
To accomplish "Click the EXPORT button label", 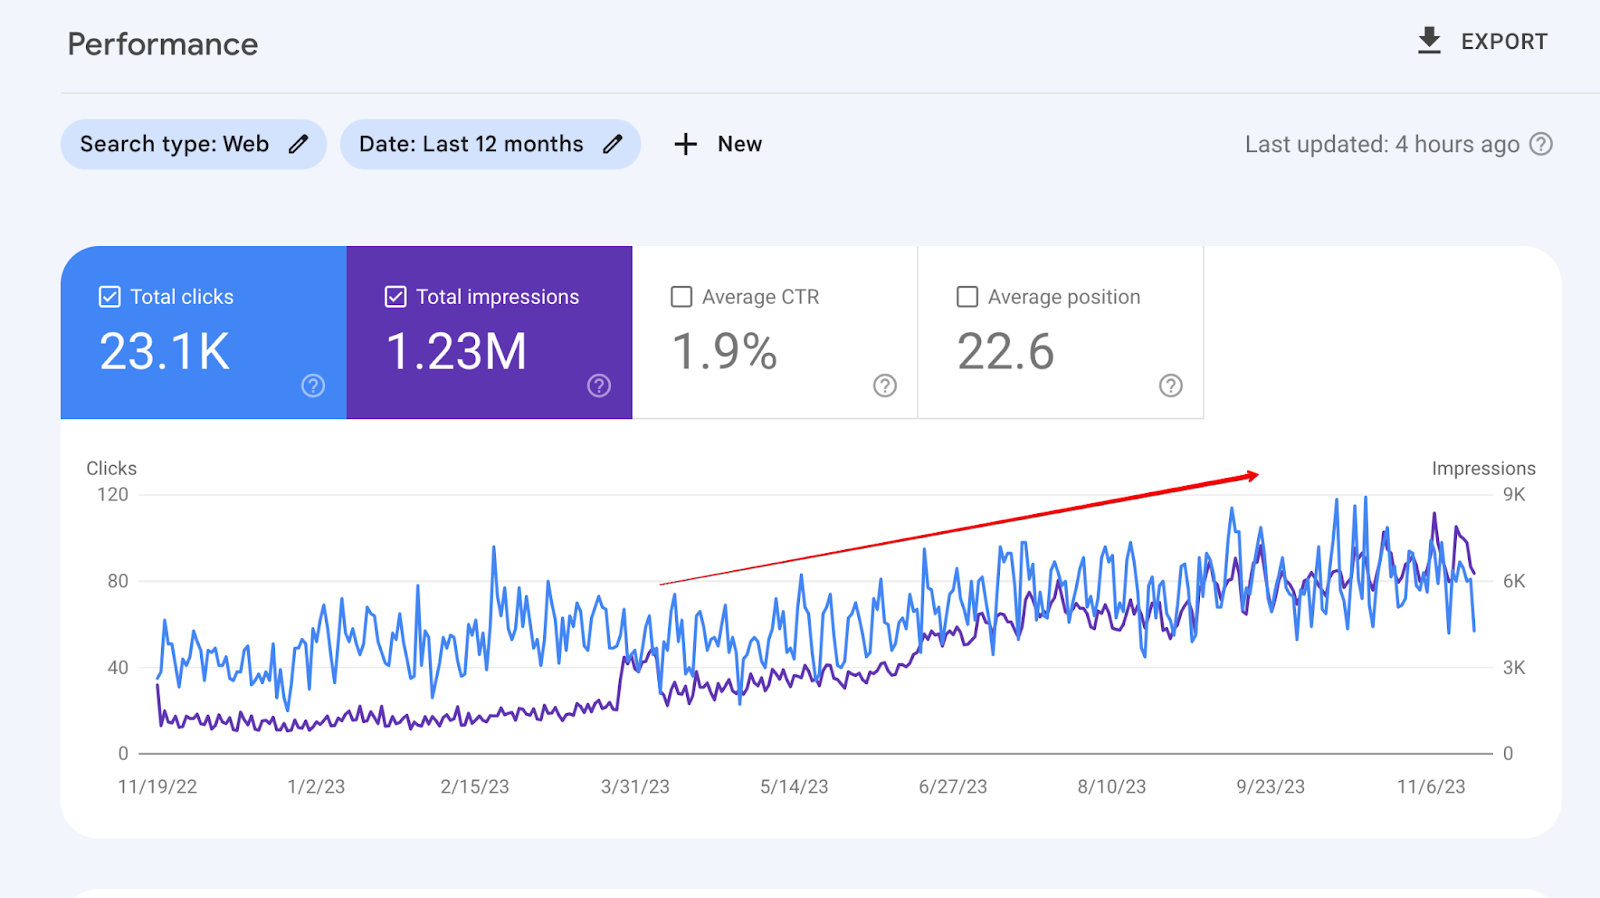I will coord(1504,42).
